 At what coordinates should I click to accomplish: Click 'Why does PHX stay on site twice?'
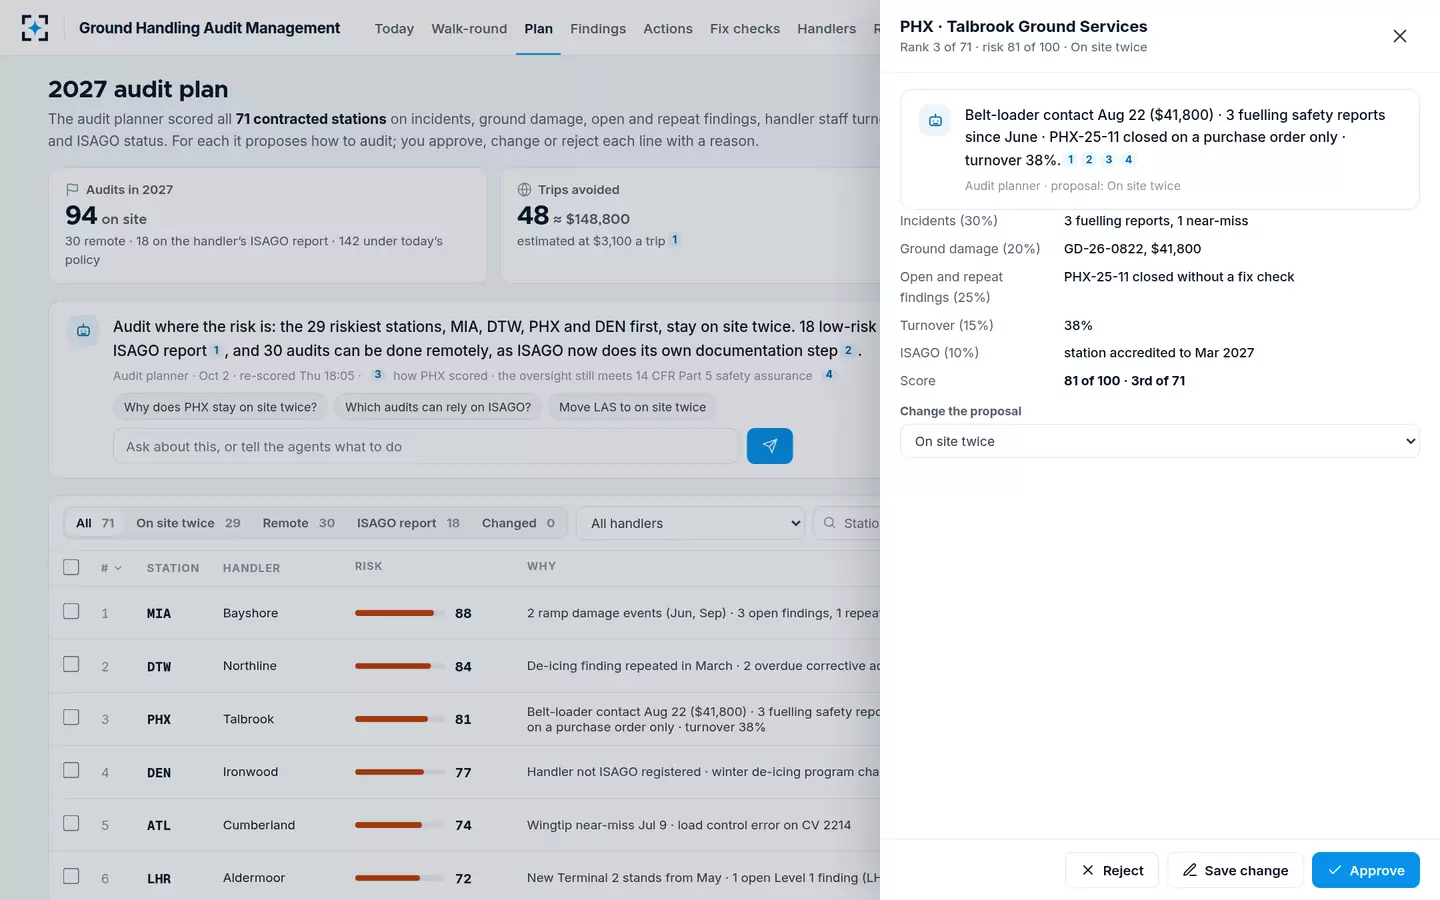click(220, 407)
